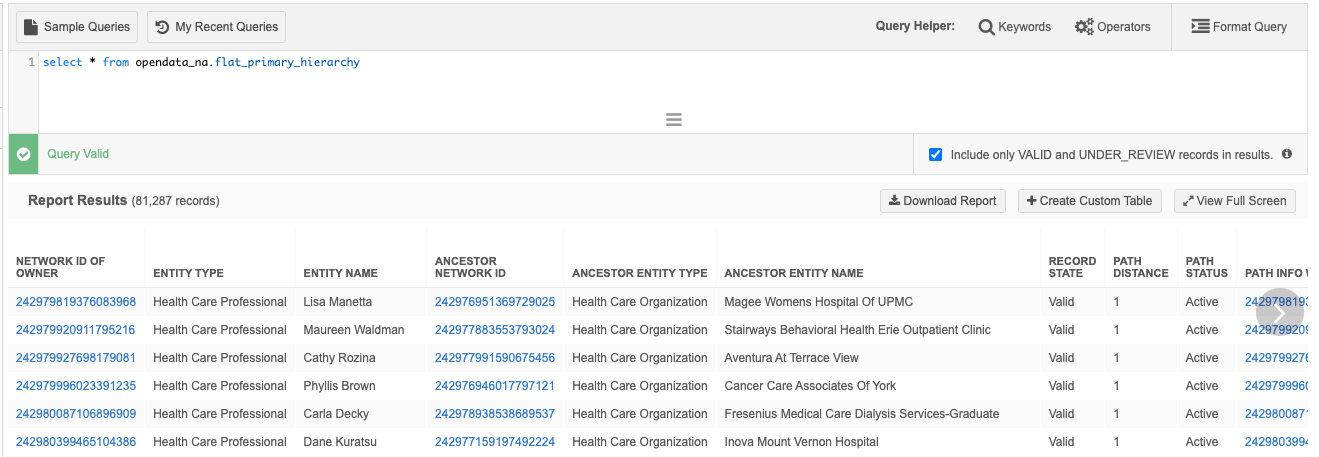
Task: Open My Recent Queries
Action: point(216,27)
